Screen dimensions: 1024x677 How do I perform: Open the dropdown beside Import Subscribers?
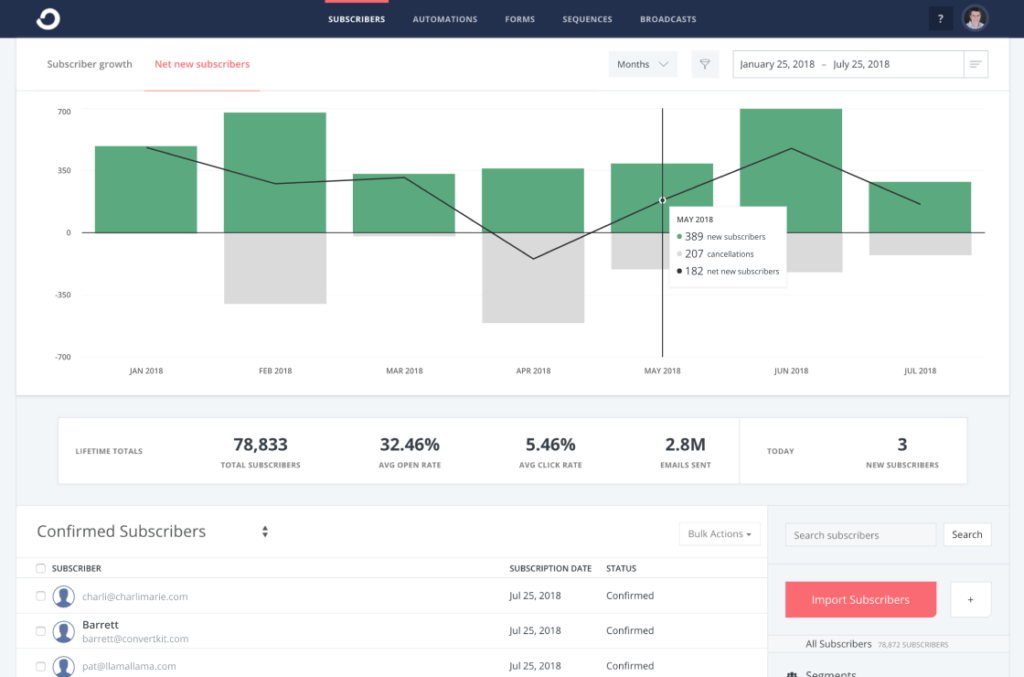point(970,599)
